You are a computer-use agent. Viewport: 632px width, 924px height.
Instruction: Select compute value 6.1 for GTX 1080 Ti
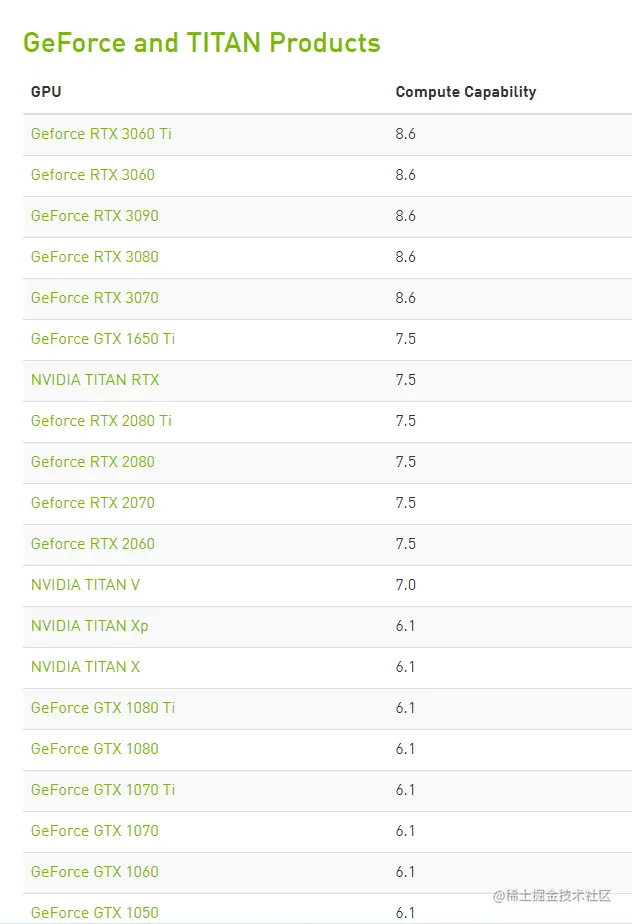click(405, 708)
